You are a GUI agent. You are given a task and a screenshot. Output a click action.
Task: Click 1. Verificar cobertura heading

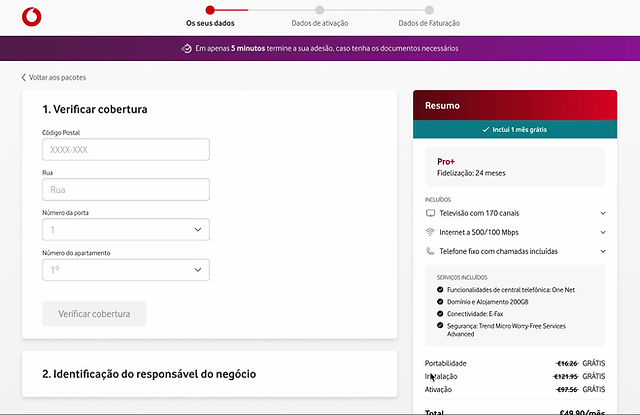[x=95, y=109]
